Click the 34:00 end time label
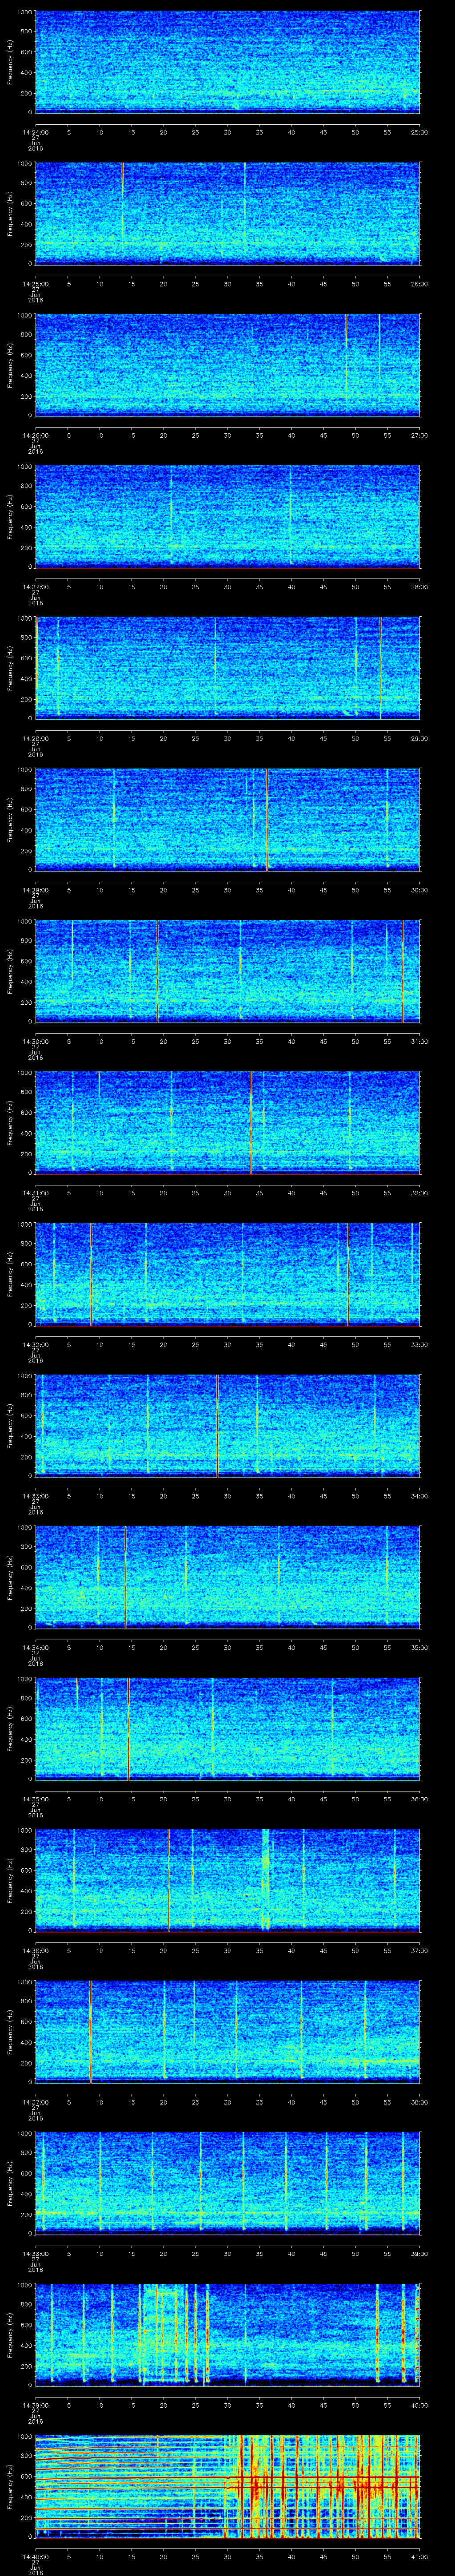This screenshot has height=2576, width=455. click(x=419, y=1495)
